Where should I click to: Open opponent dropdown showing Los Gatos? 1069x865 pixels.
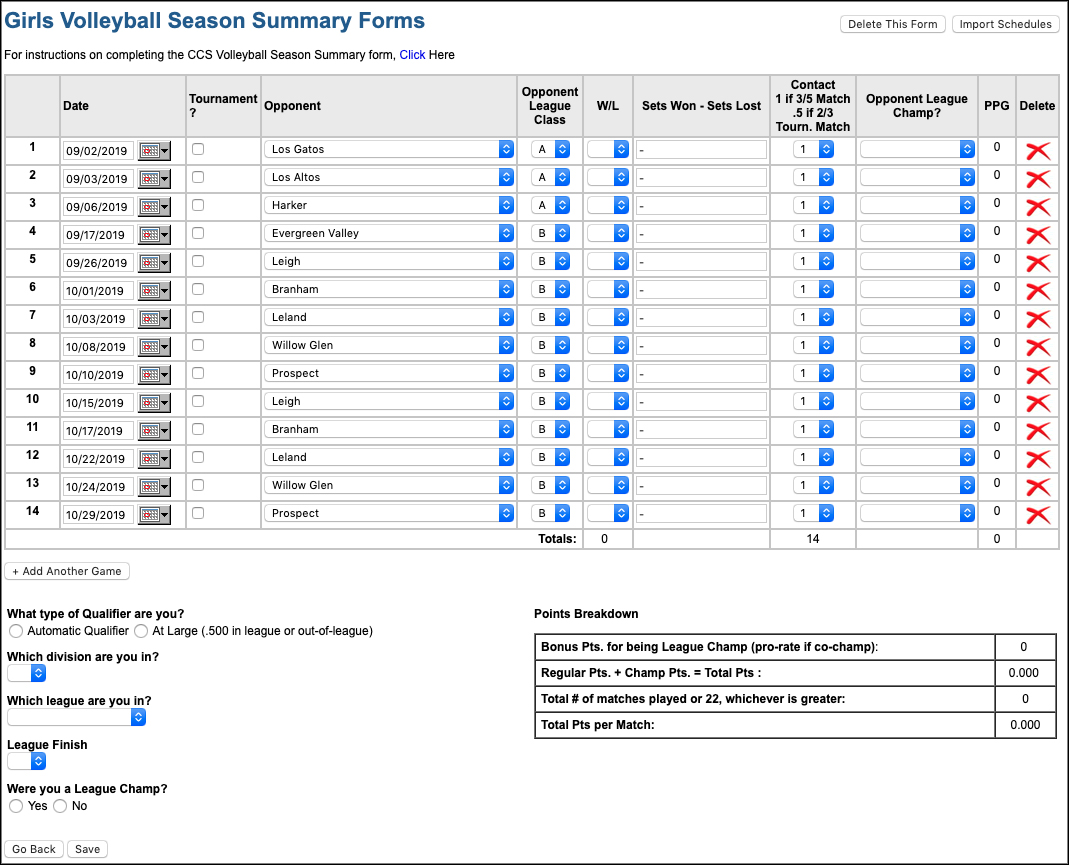pyautogui.click(x=389, y=149)
